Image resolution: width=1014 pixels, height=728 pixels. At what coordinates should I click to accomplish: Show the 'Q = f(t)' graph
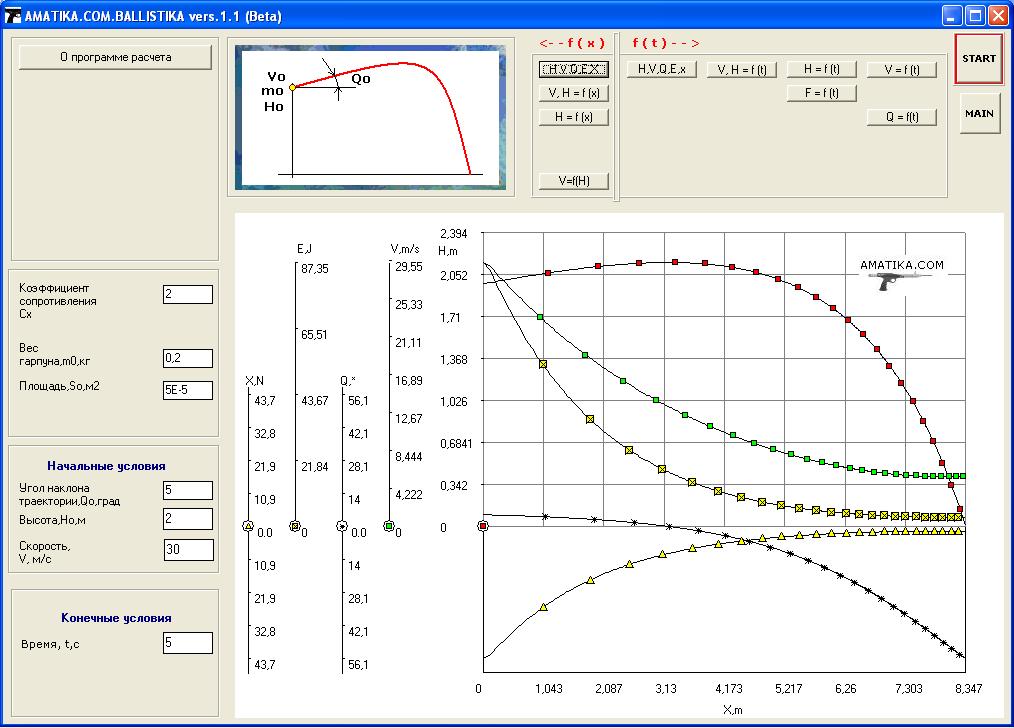[901, 117]
